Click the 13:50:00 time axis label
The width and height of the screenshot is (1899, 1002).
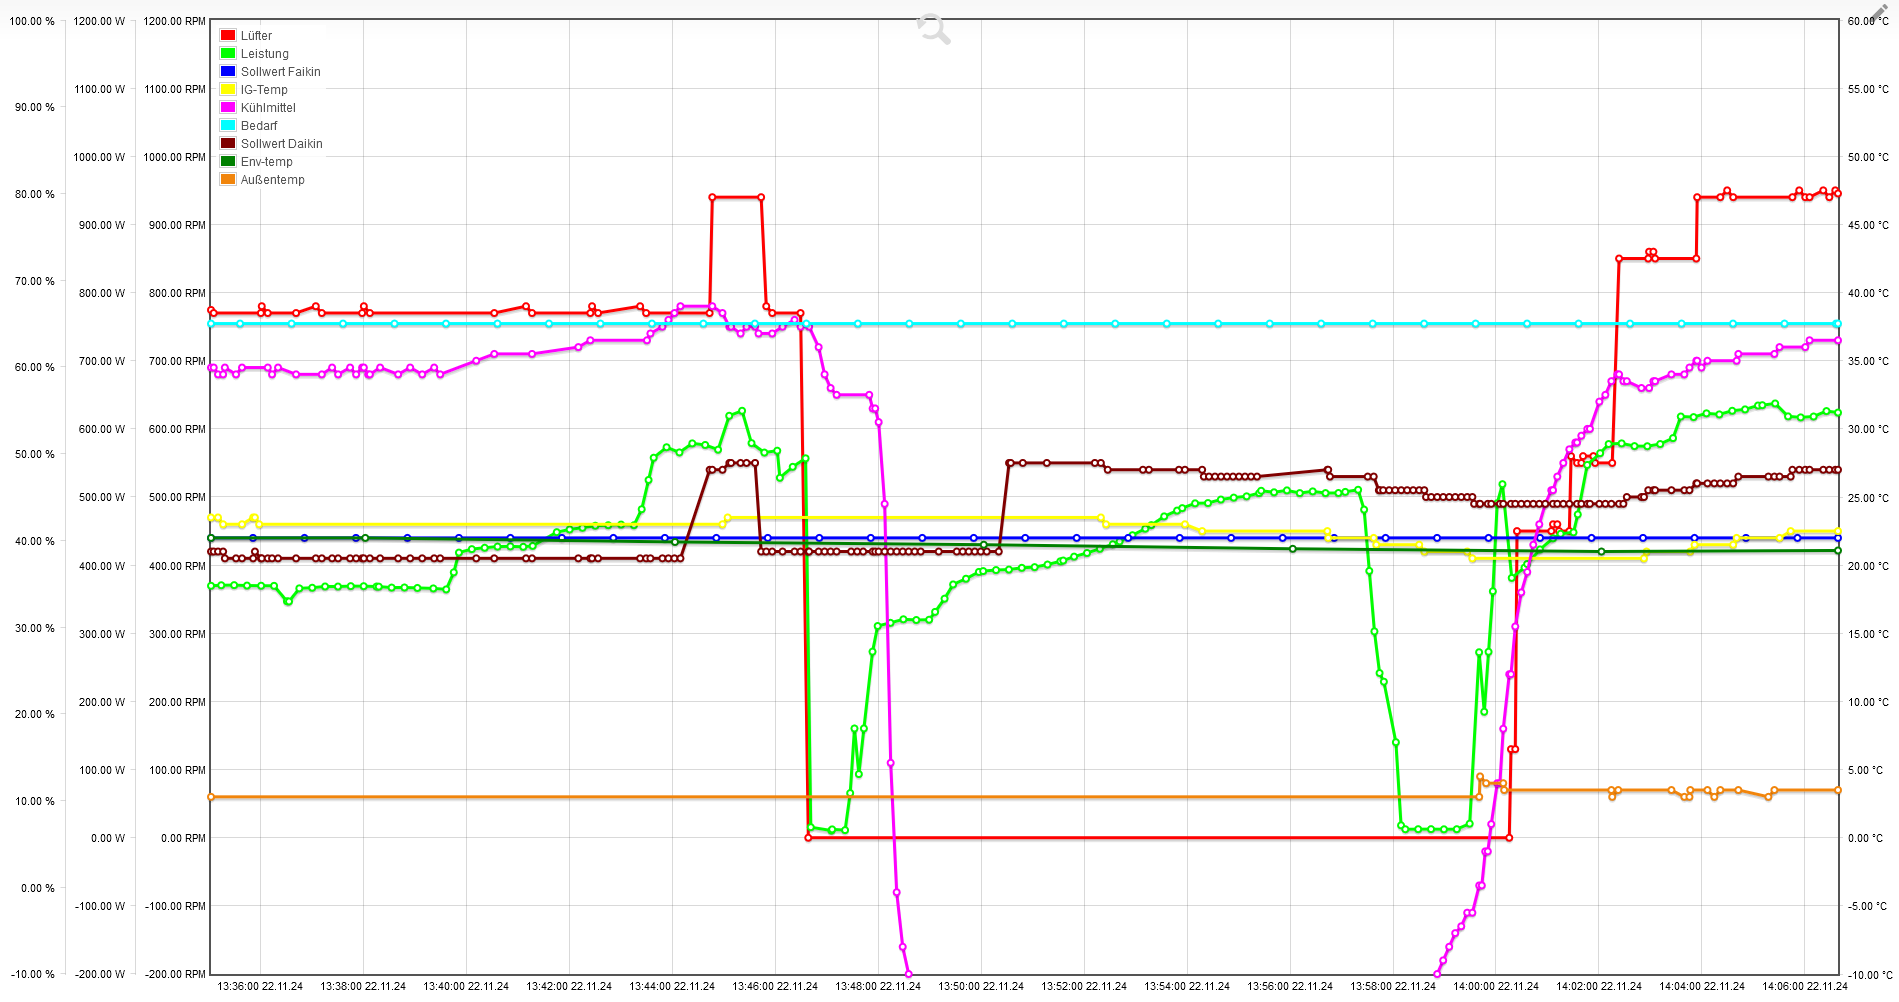click(x=981, y=986)
